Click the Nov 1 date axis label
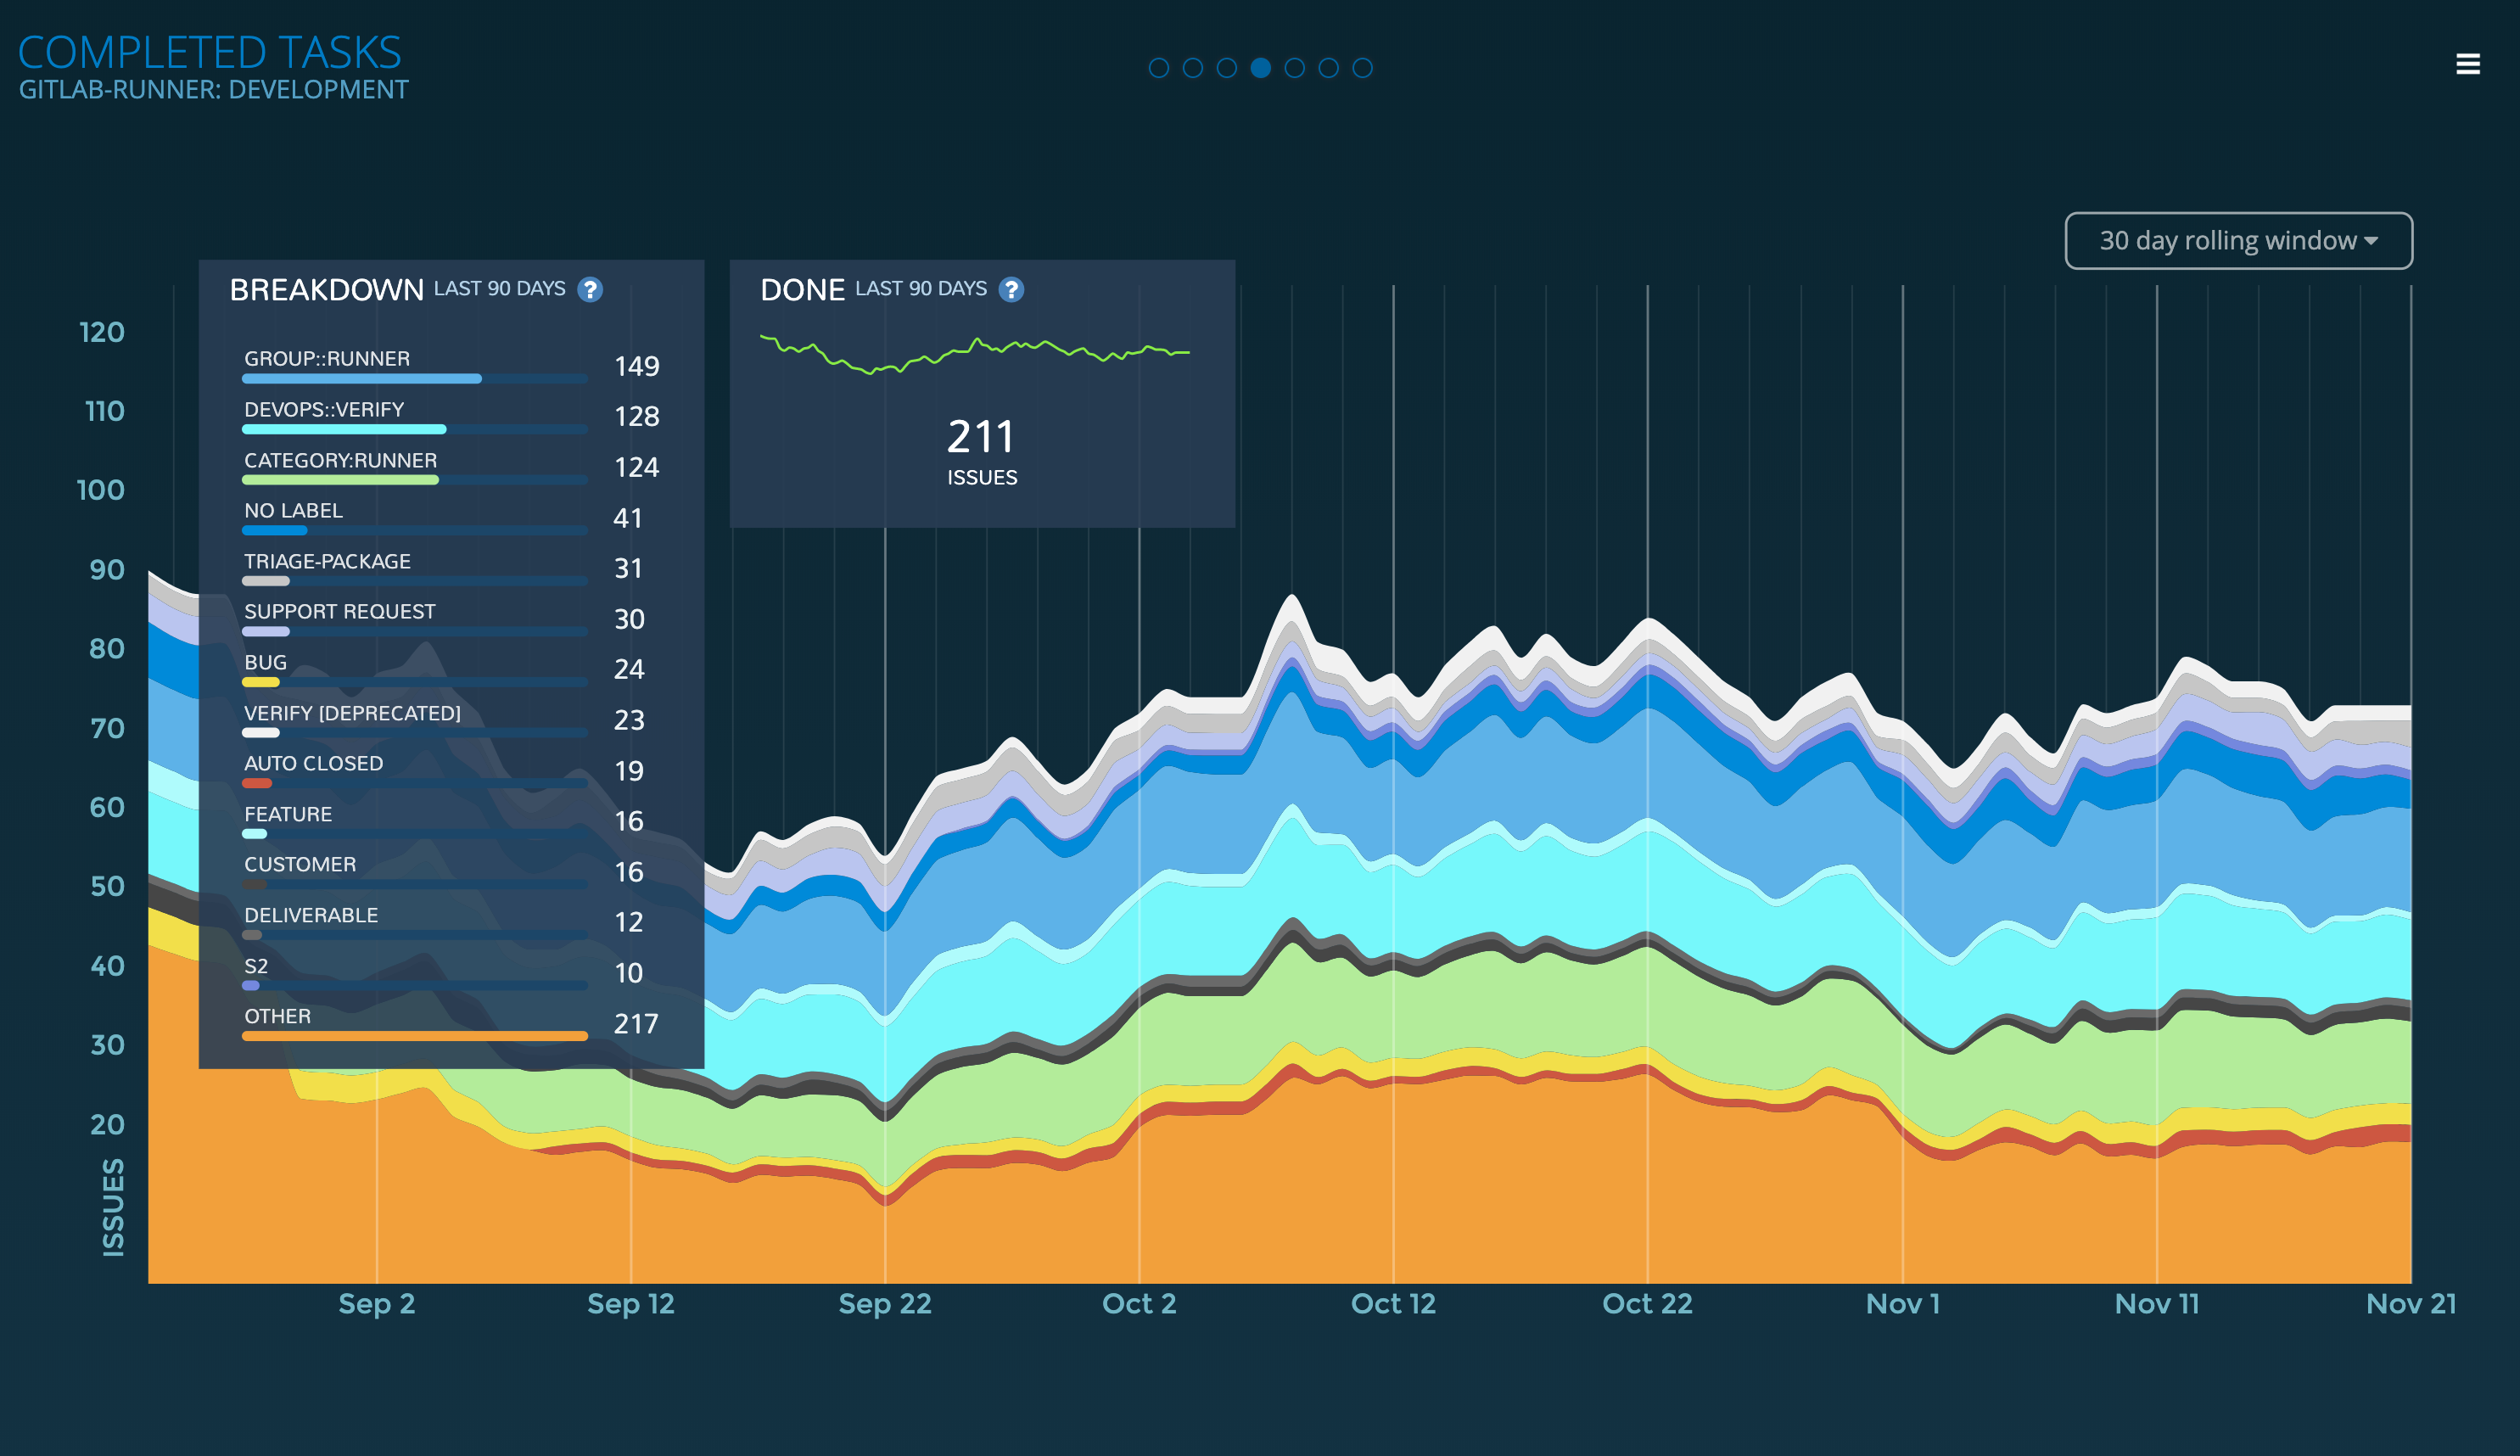This screenshot has height=1456, width=2520. (1902, 1304)
